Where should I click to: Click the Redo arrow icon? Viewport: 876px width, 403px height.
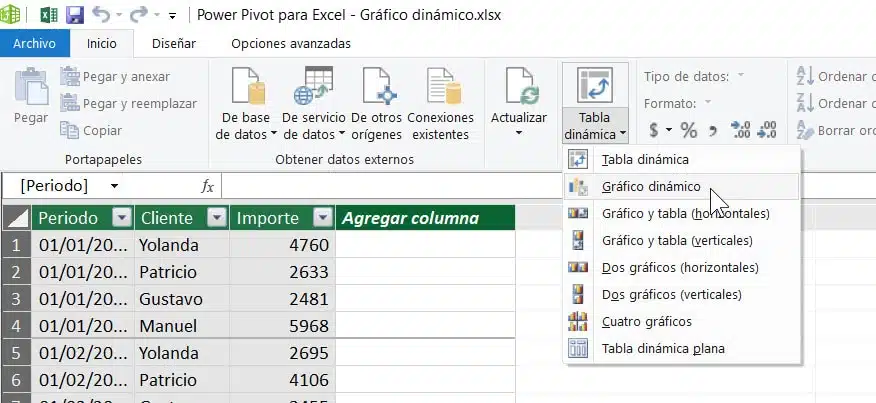point(139,15)
